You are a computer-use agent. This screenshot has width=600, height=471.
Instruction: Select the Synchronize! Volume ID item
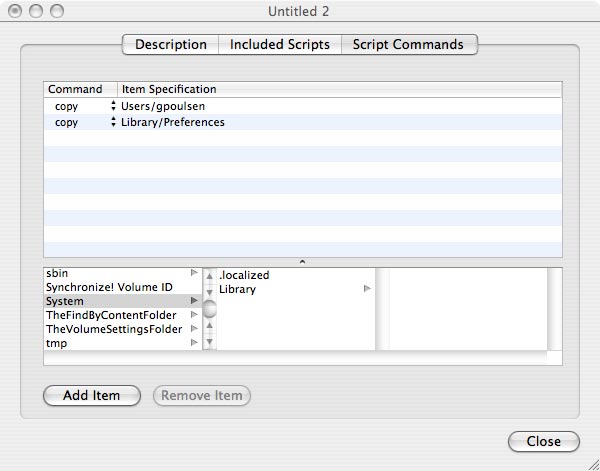point(102,287)
